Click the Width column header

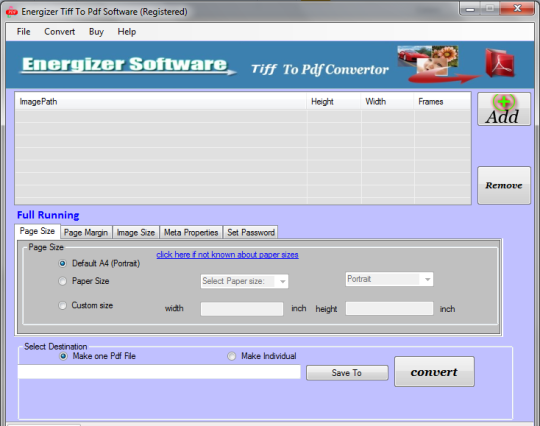pyautogui.click(x=387, y=102)
